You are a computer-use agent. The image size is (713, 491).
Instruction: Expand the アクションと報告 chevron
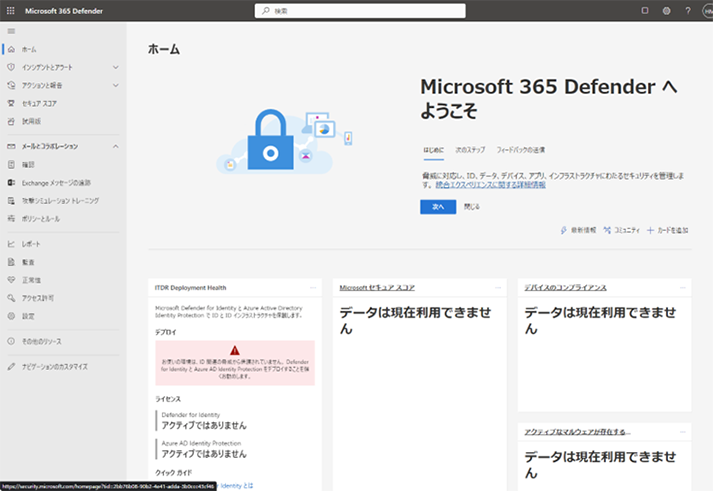pyautogui.click(x=115, y=85)
